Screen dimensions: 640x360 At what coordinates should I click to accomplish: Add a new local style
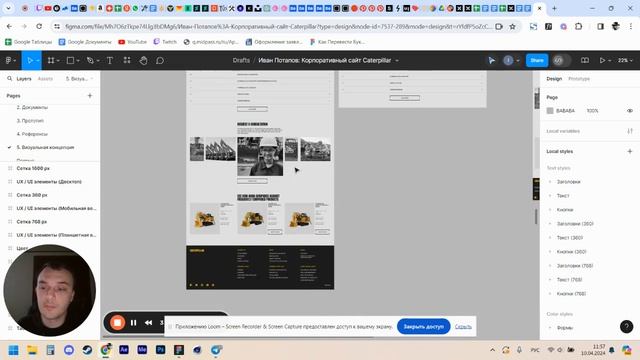pos(630,151)
